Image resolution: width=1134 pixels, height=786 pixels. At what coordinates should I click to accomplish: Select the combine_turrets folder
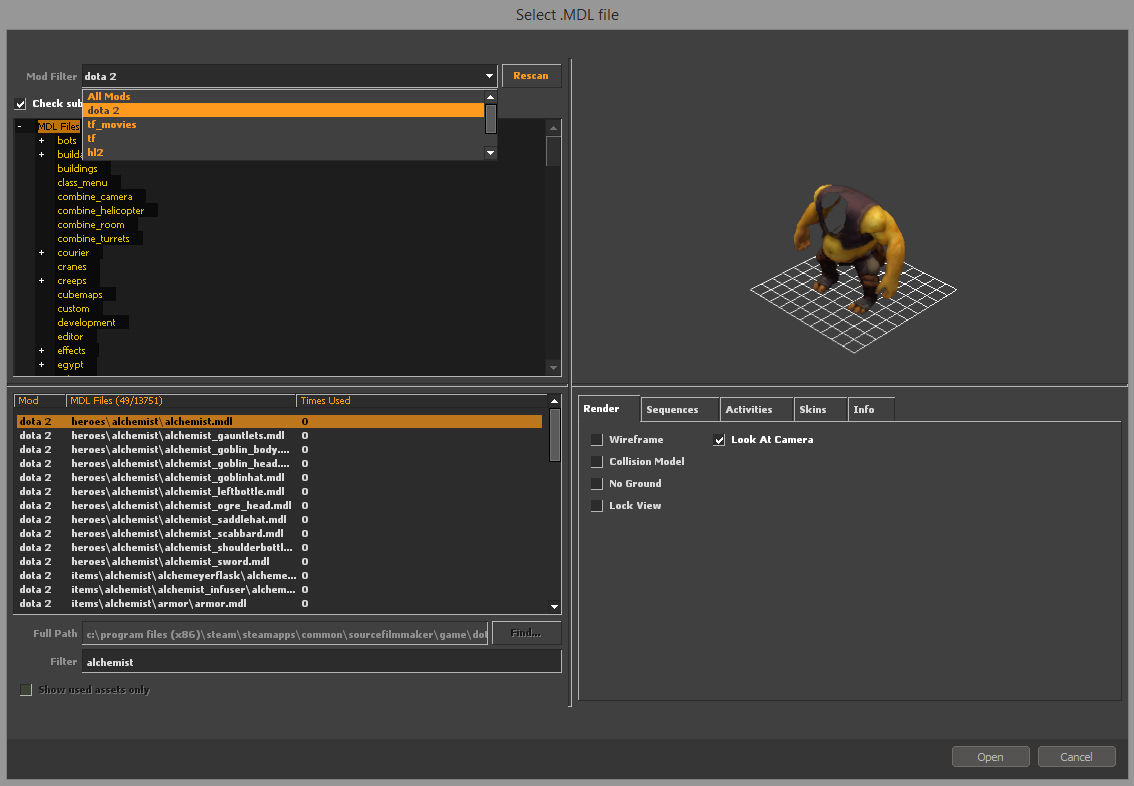(93, 239)
